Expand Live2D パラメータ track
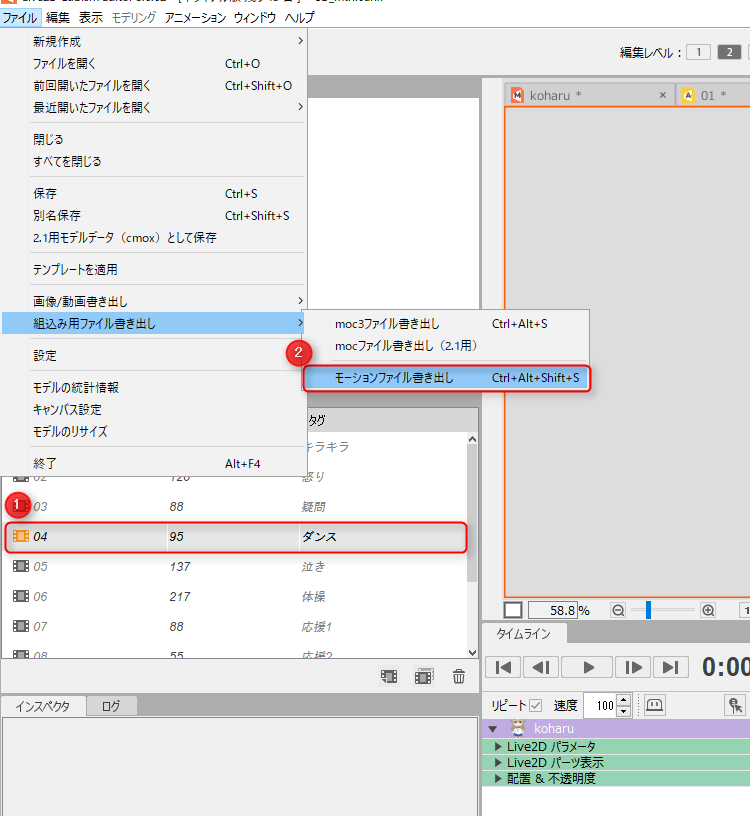 (498, 746)
